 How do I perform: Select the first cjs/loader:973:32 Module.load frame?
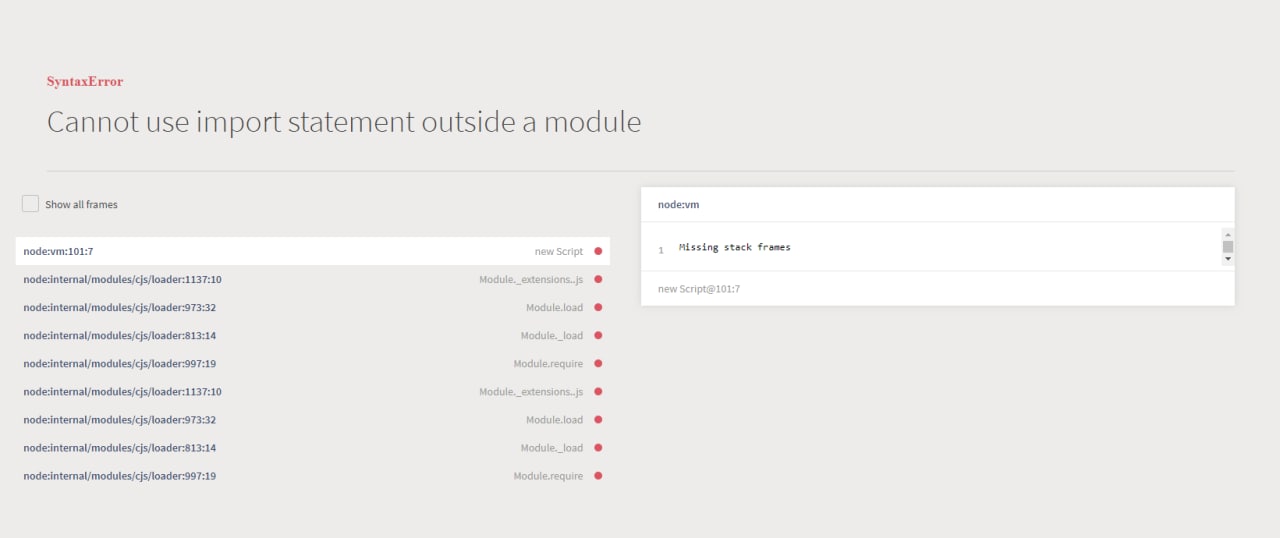[312, 307]
